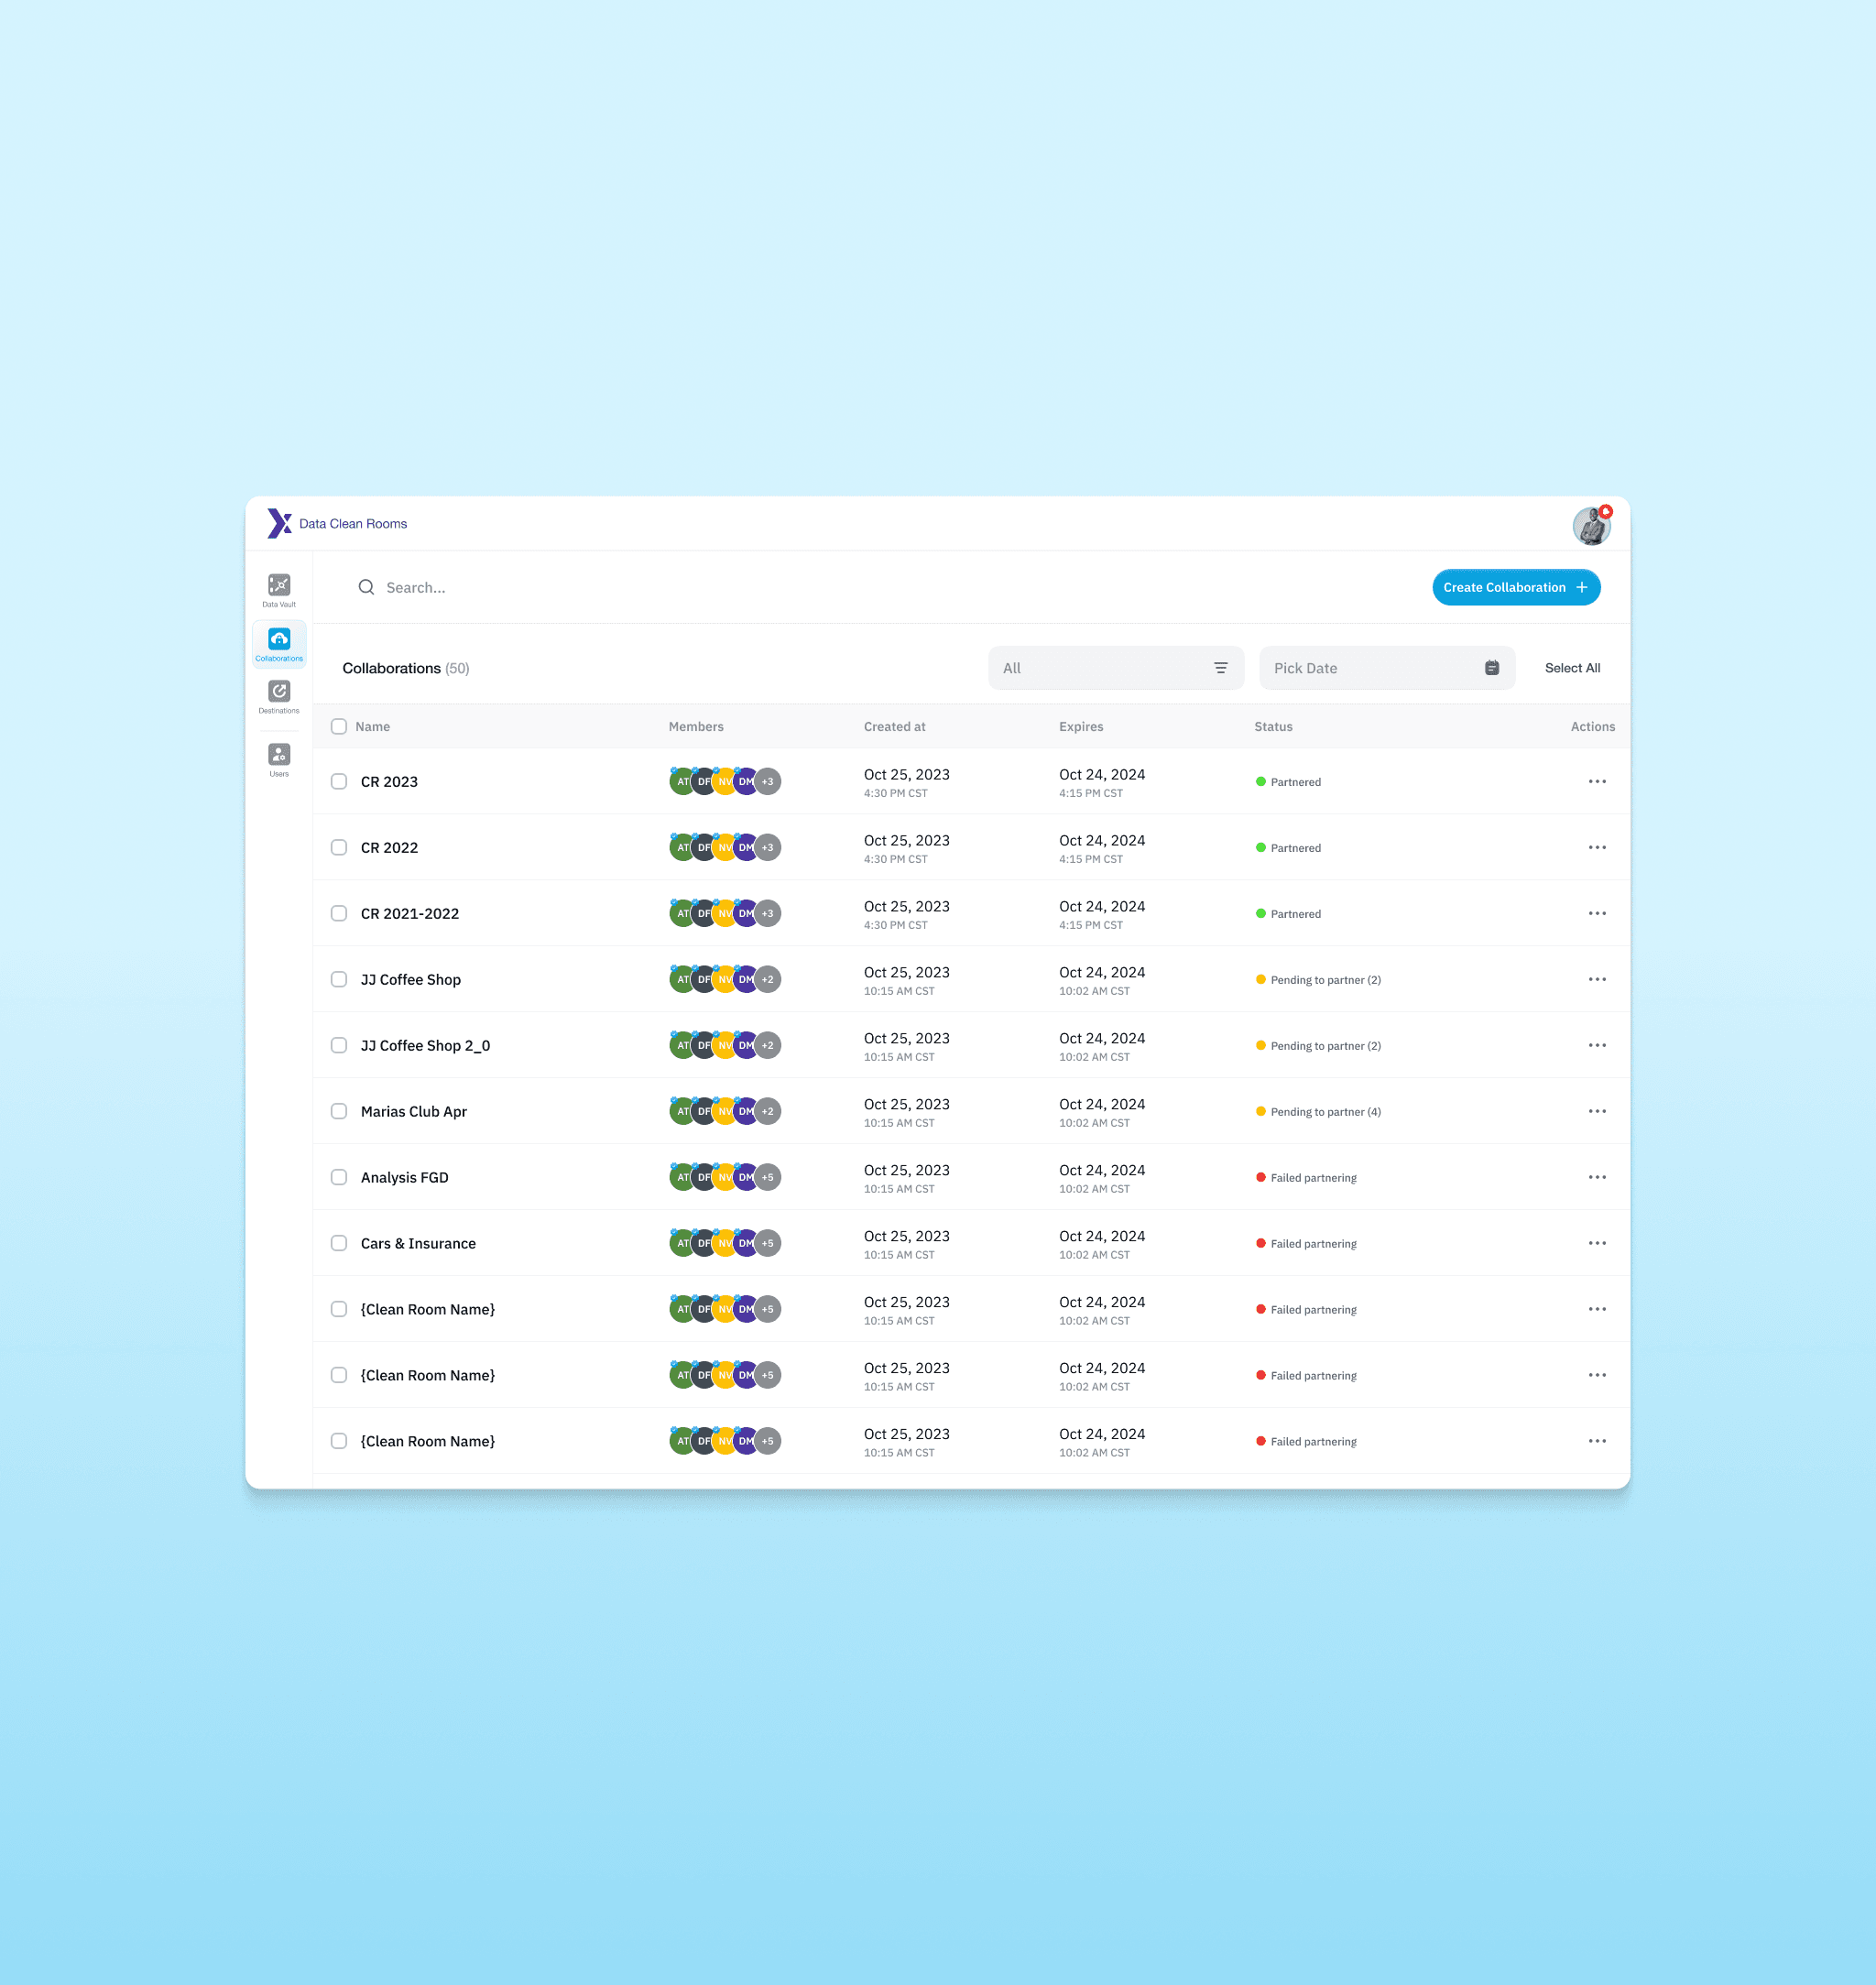Viewport: 1876px width, 1985px height.
Task: Select the Collaborations sidebar icon
Action: (279, 643)
